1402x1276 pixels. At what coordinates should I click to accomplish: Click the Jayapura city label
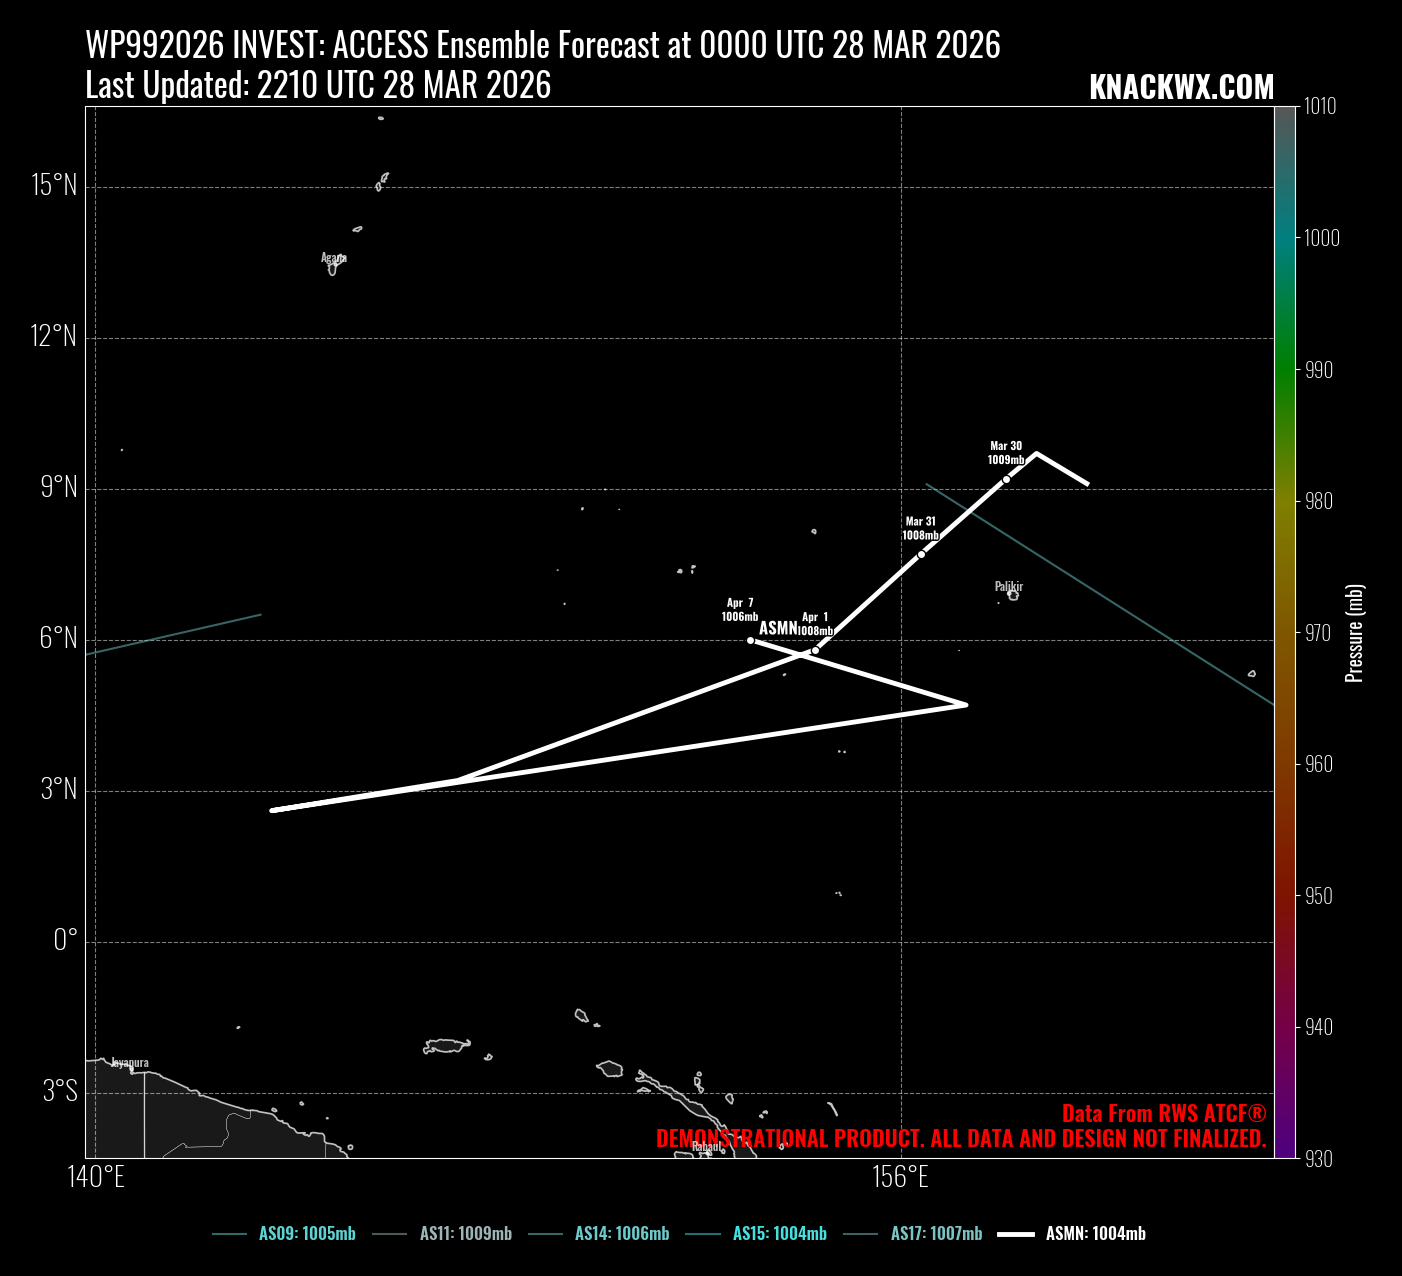(x=130, y=1062)
